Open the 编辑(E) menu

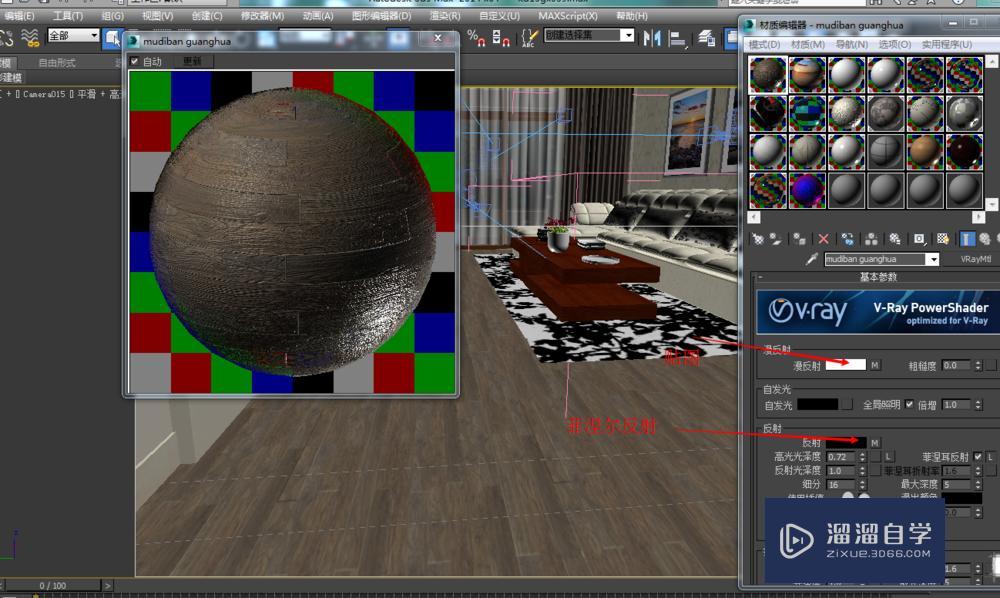[19, 15]
